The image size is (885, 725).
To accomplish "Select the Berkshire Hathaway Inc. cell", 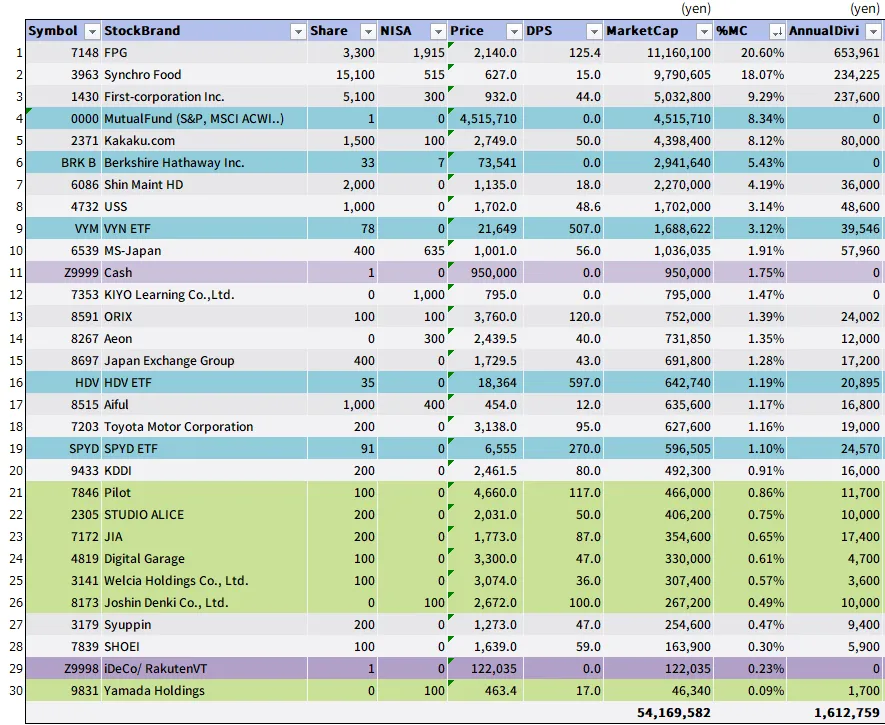I will [x=200, y=163].
